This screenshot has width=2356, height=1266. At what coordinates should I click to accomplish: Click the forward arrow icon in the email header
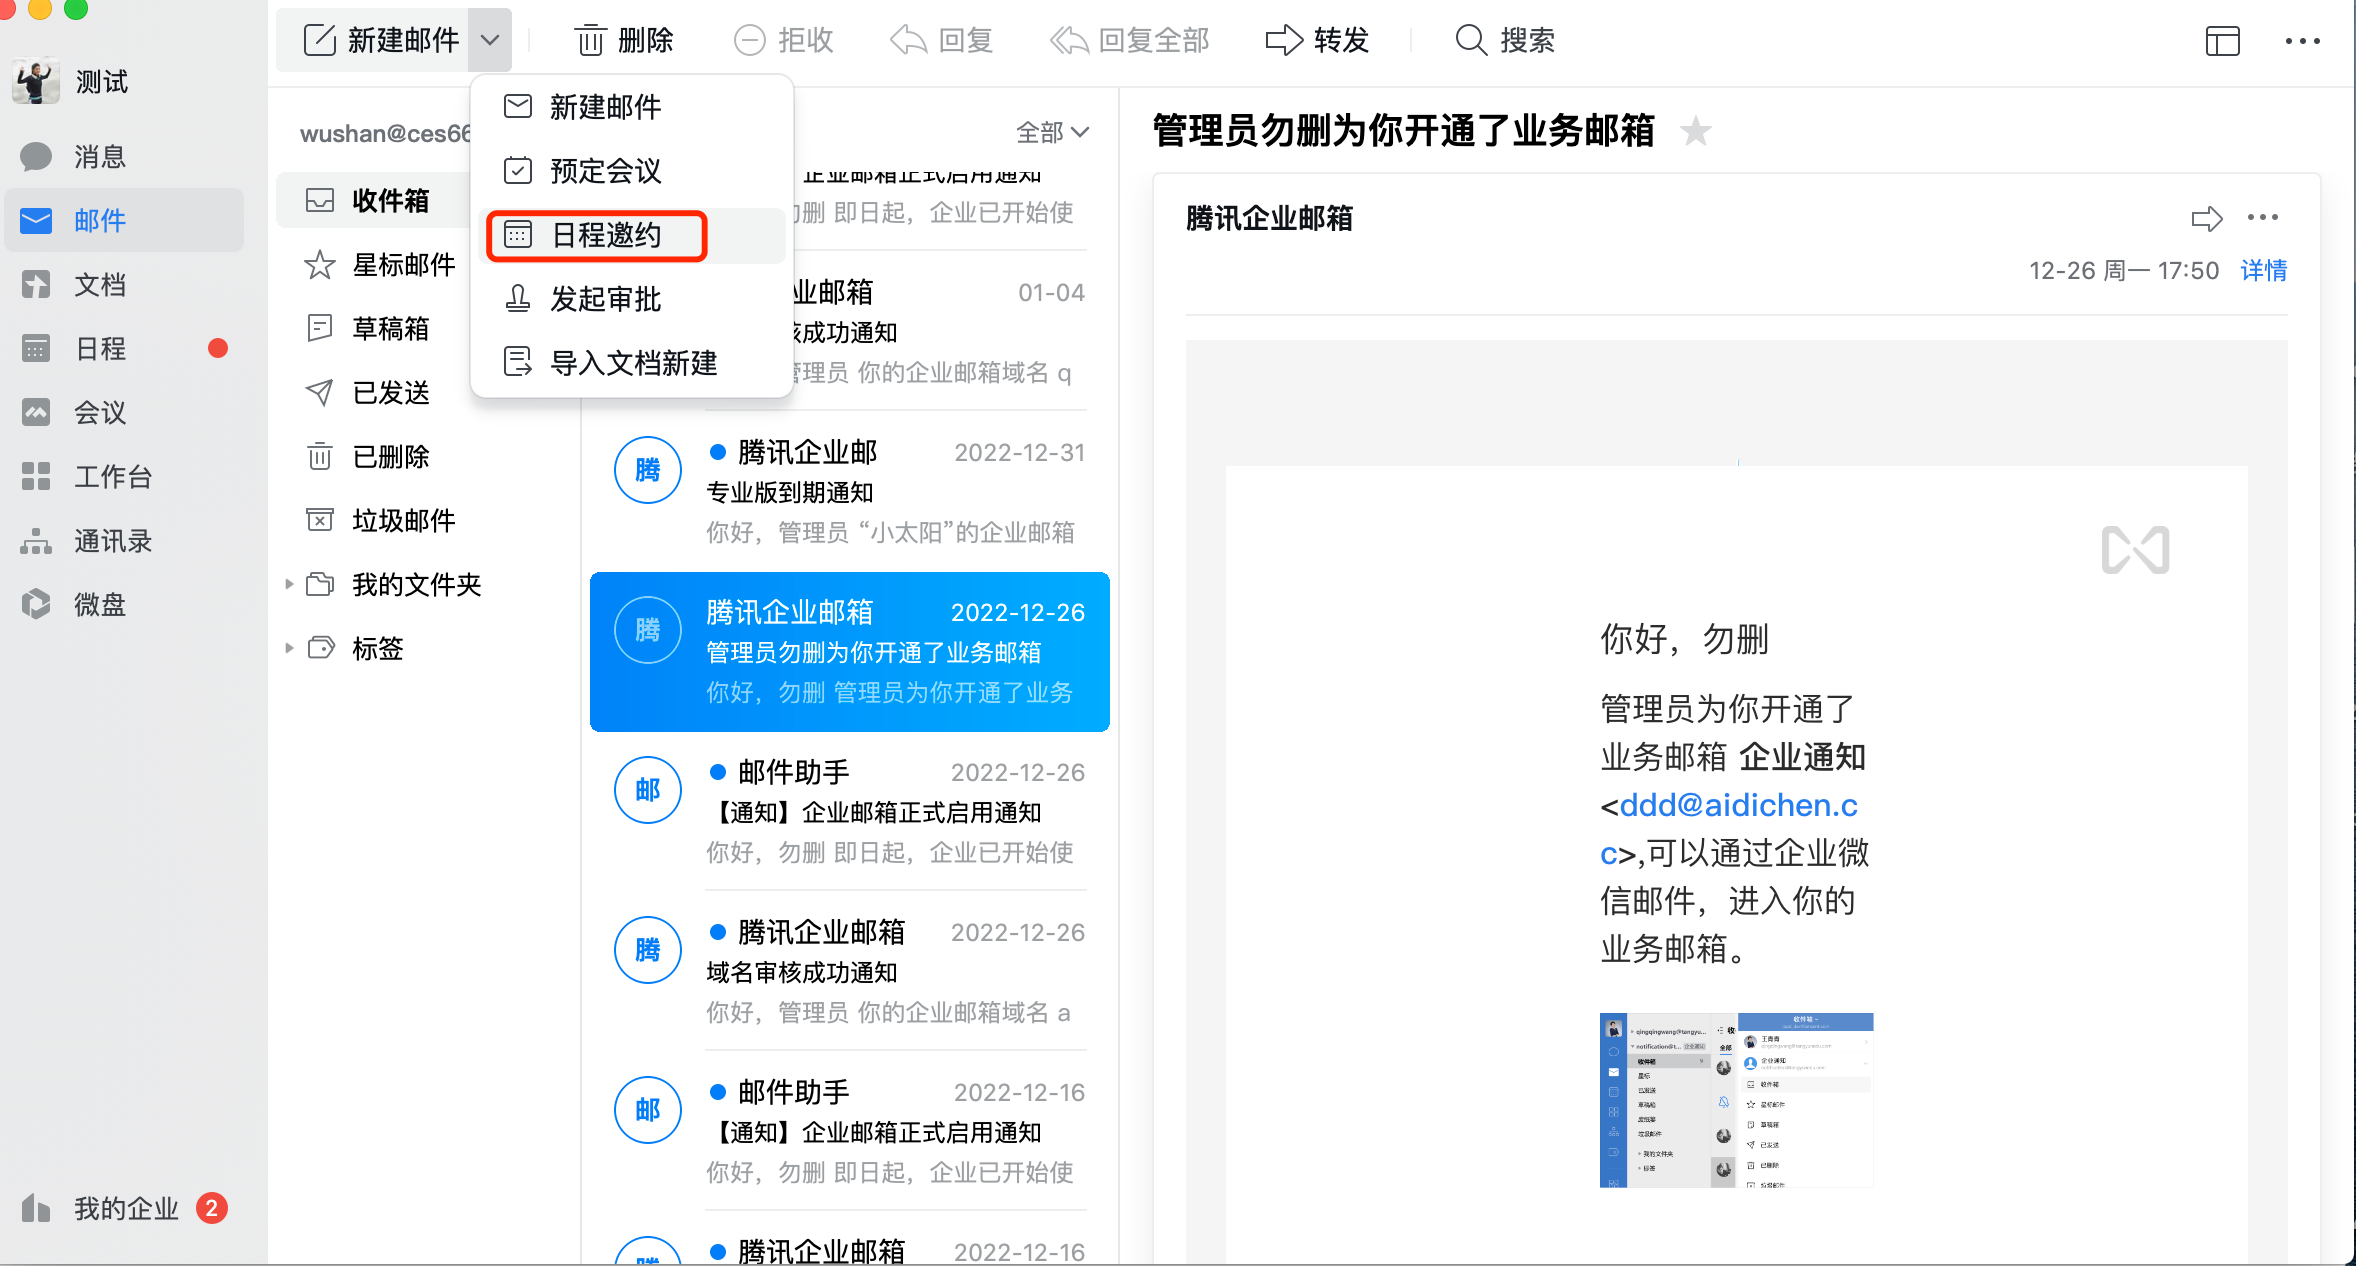[2206, 218]
